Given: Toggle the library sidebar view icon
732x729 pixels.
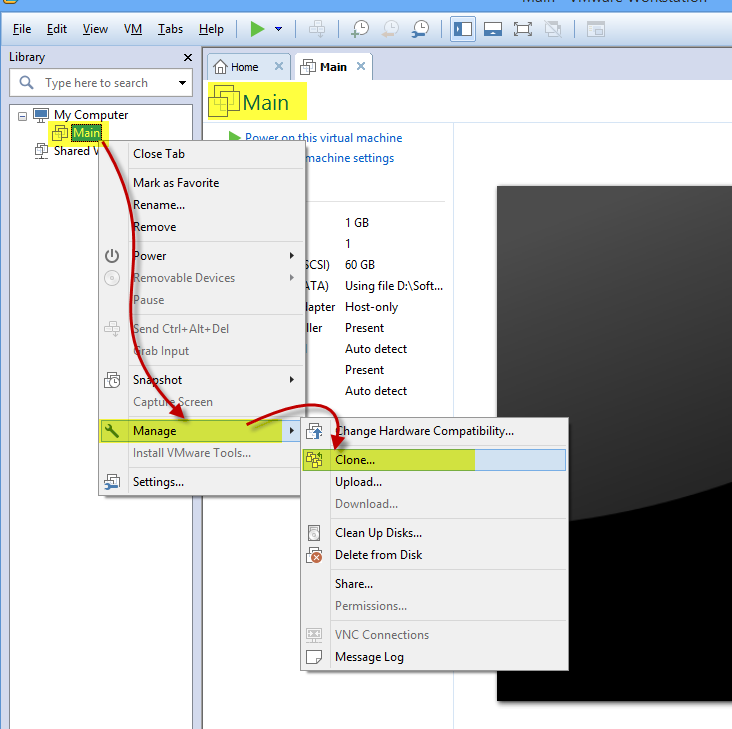Looking at the screenshot, I should [463, 29].
